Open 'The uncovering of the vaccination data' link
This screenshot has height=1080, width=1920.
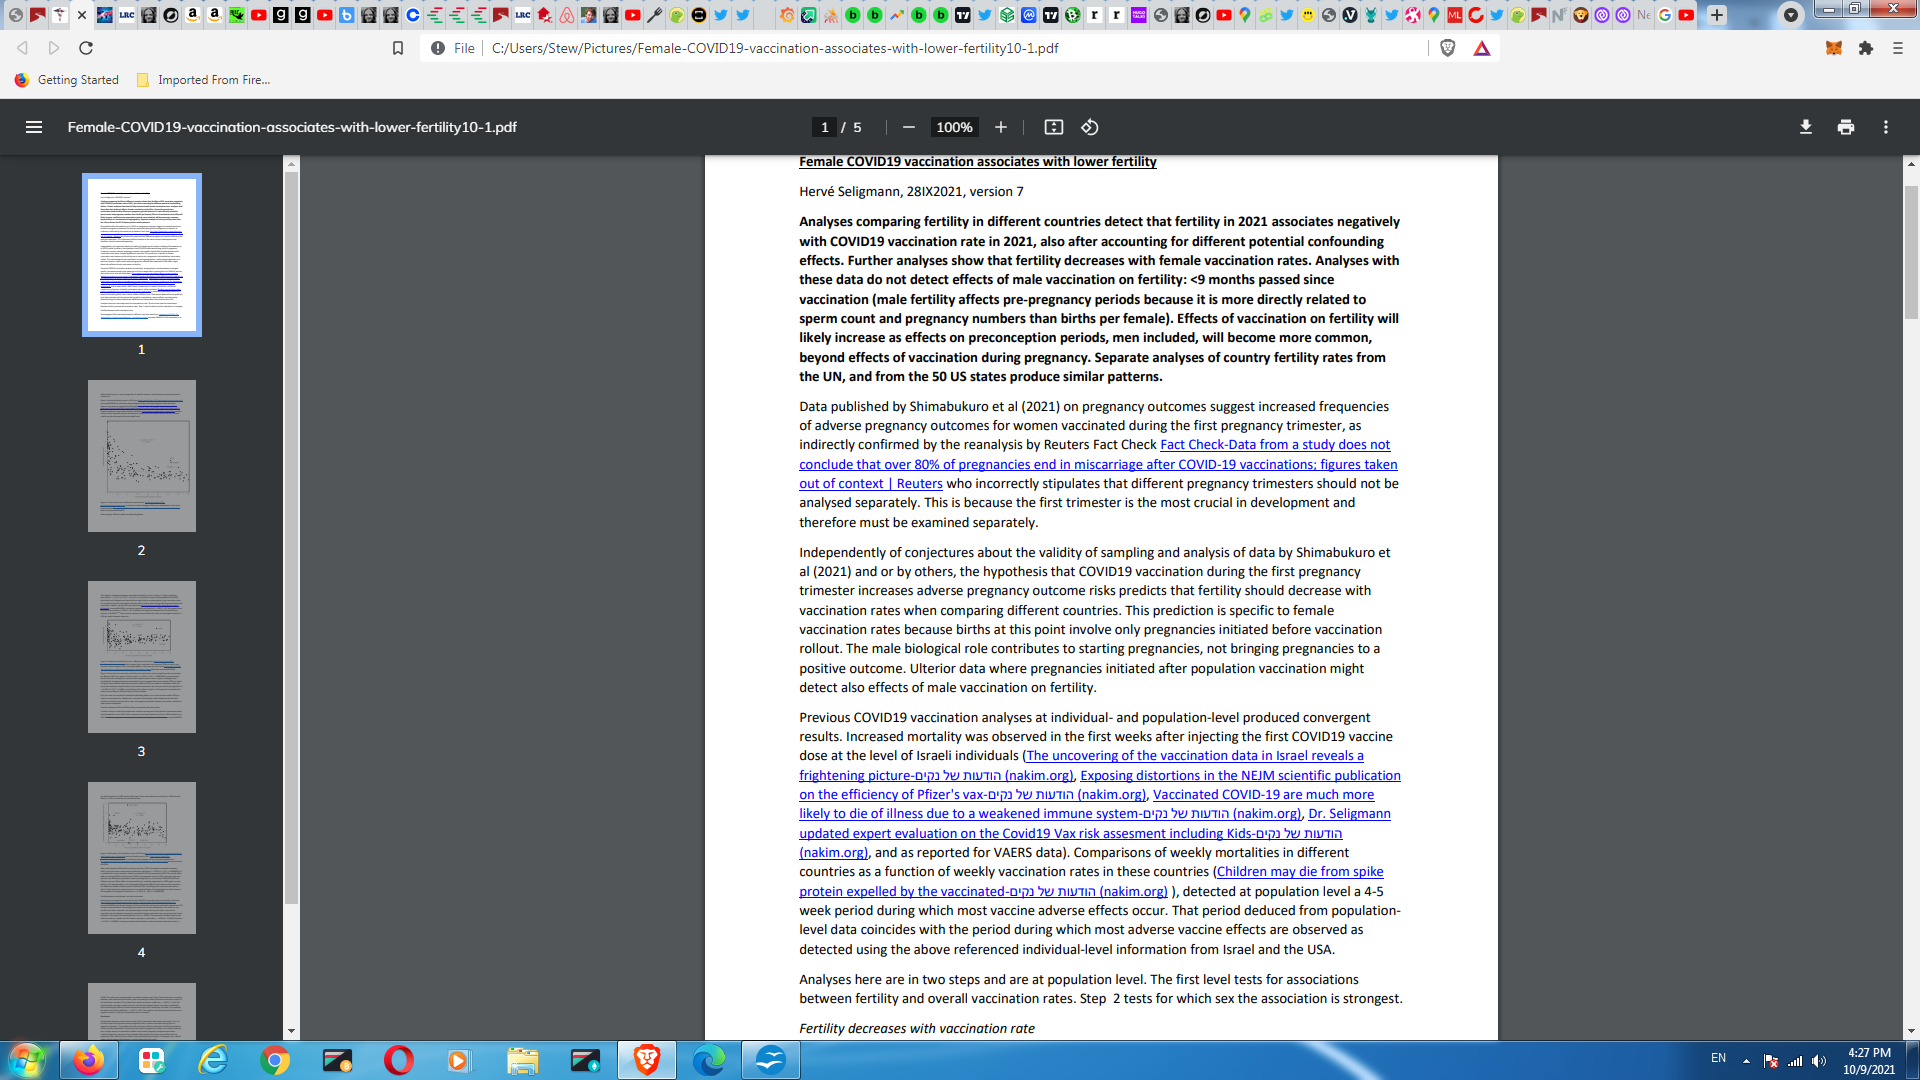click(x=1082, y=765)
